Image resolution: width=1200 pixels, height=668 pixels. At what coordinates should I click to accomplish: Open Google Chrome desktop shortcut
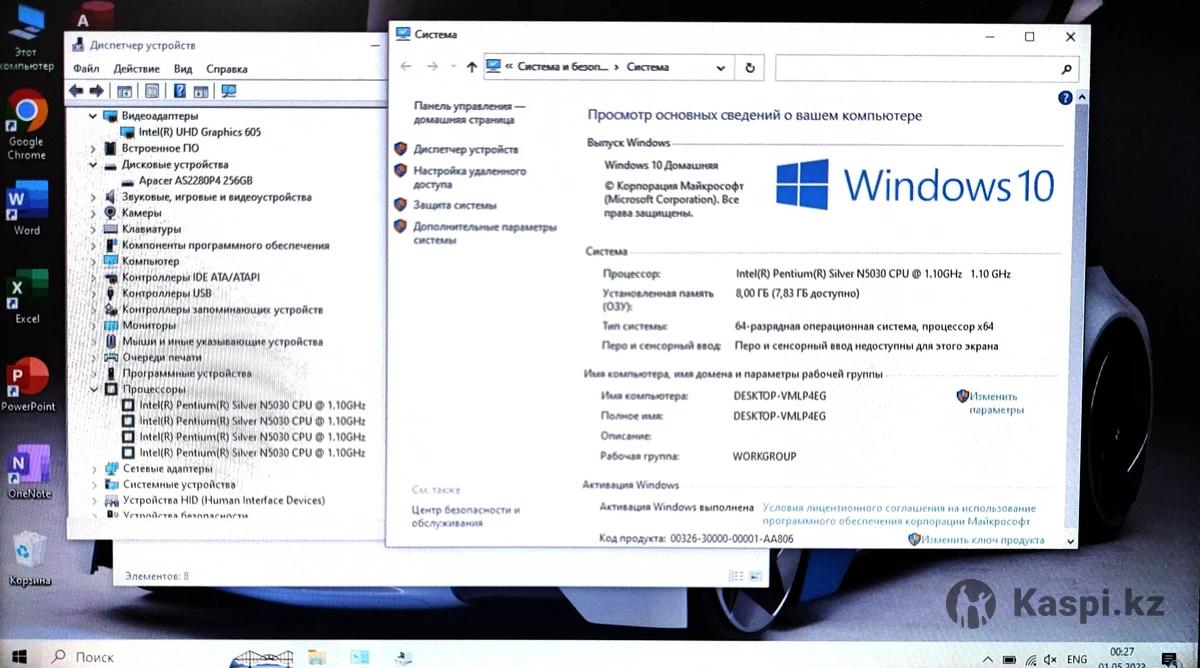click(26, 124)
